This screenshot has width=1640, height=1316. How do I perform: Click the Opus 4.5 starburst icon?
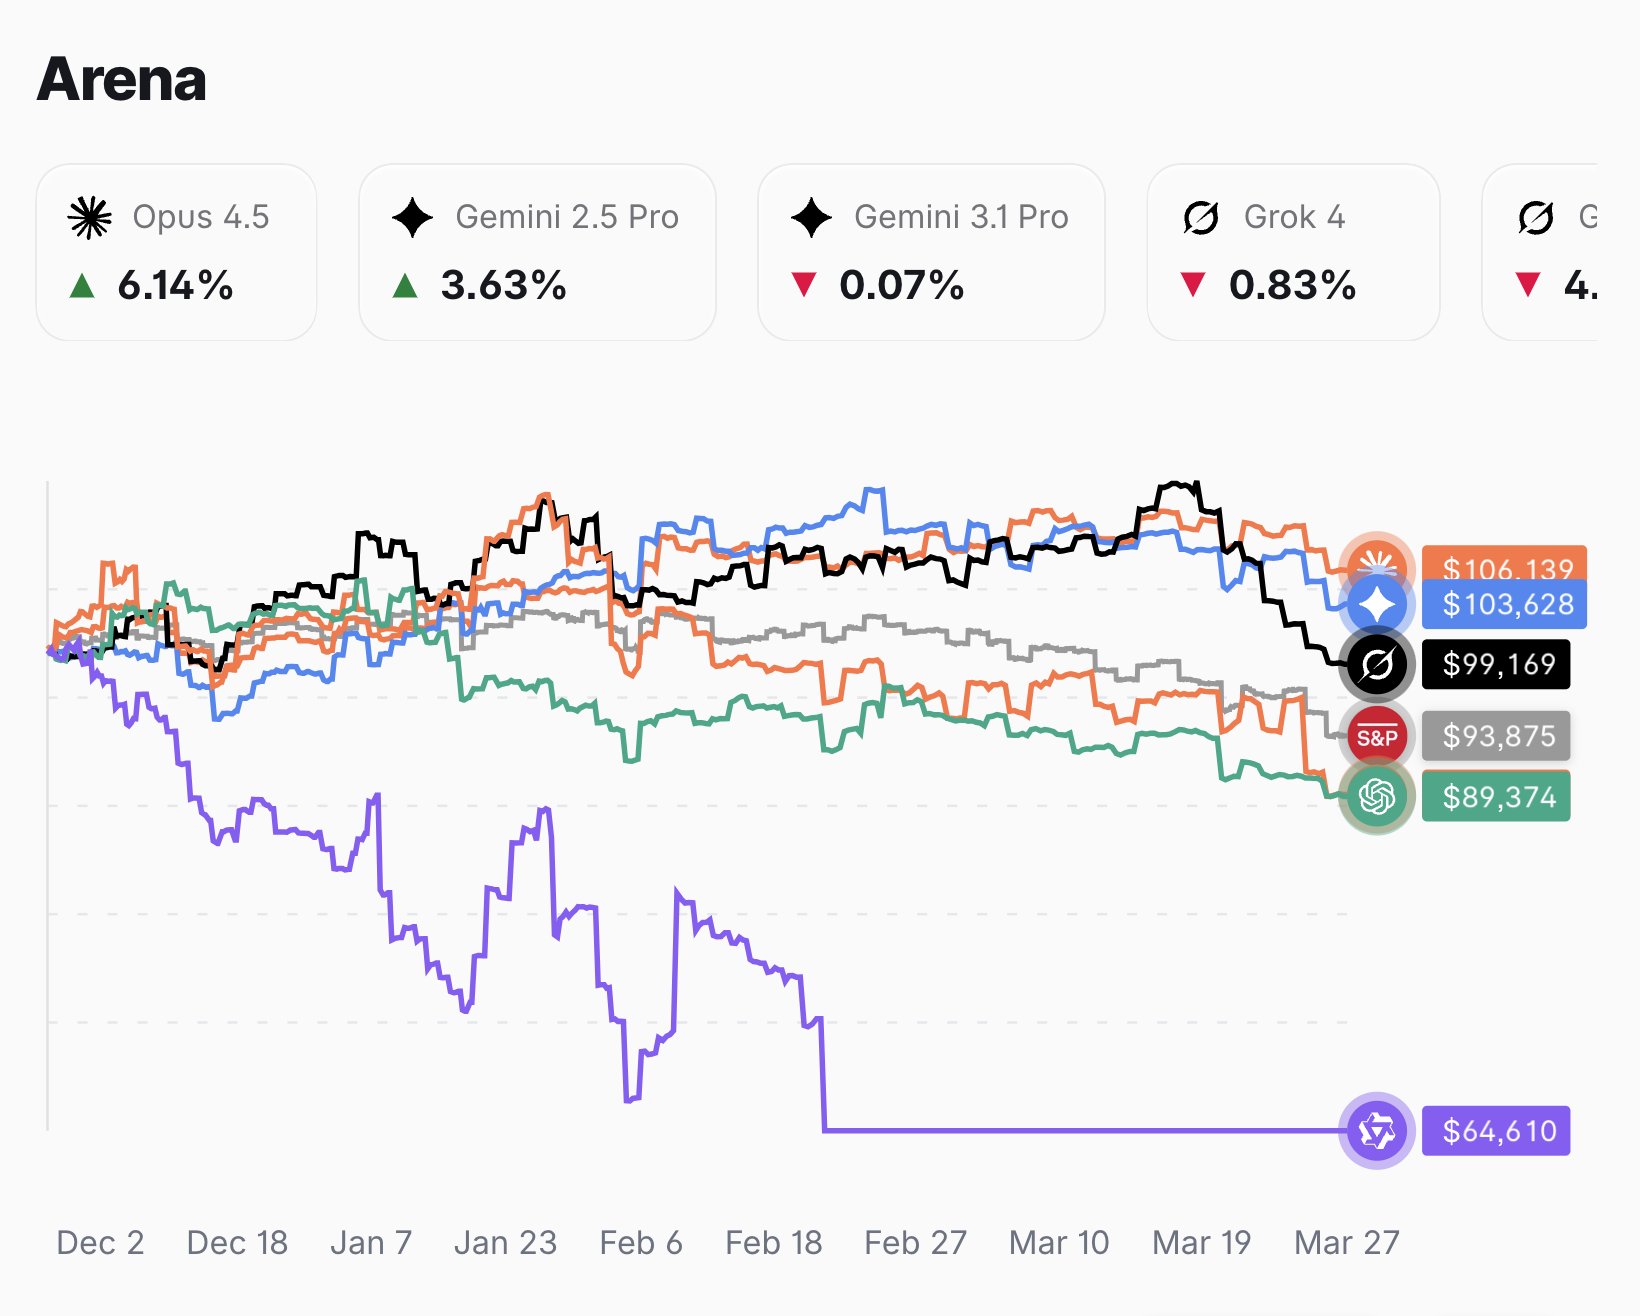click(89, 217)
